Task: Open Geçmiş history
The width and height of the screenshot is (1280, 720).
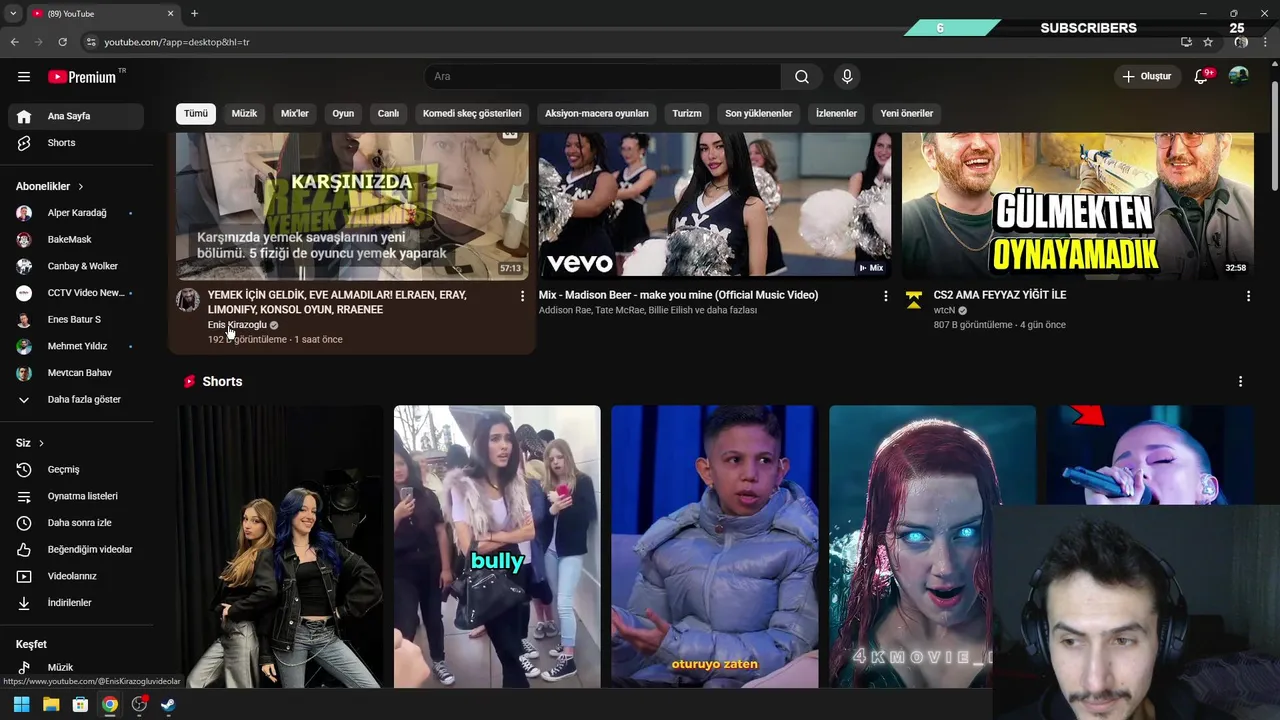Action: tap(76, 470)
